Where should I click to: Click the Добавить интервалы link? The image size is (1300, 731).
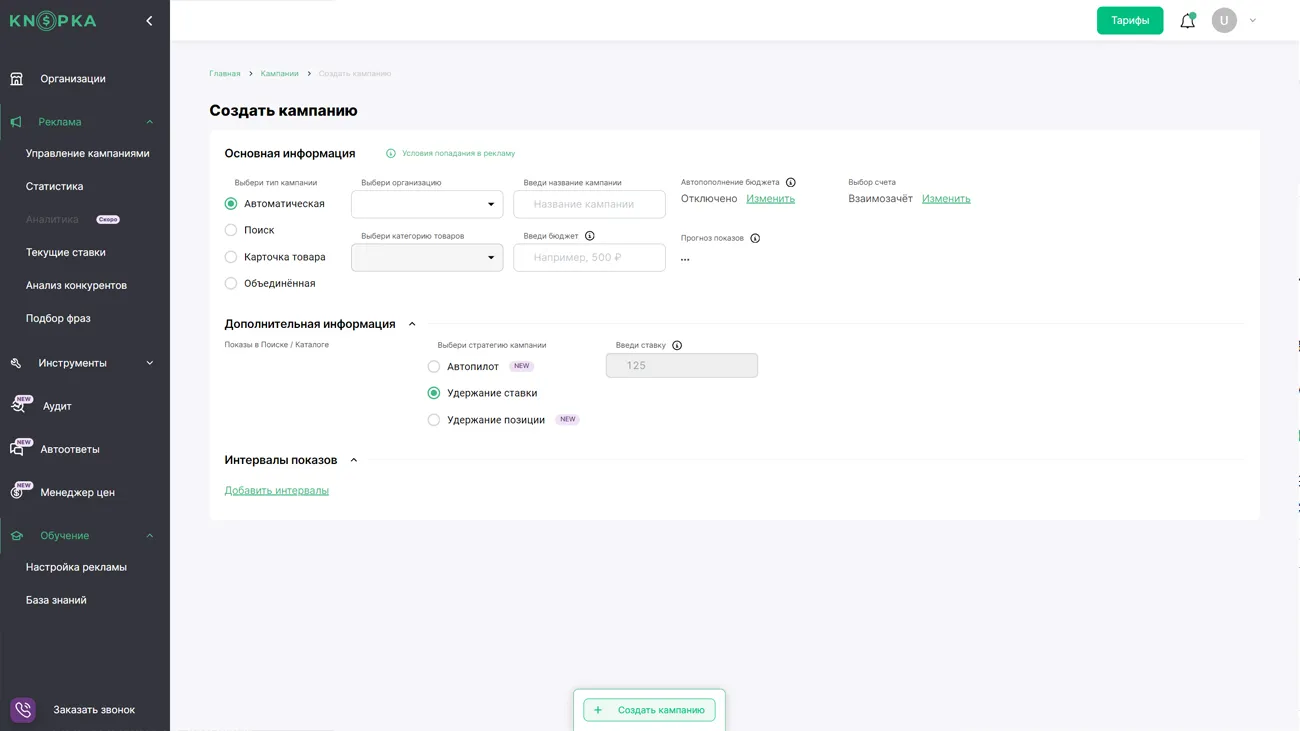pyautogui.click(x=276, y=491)
